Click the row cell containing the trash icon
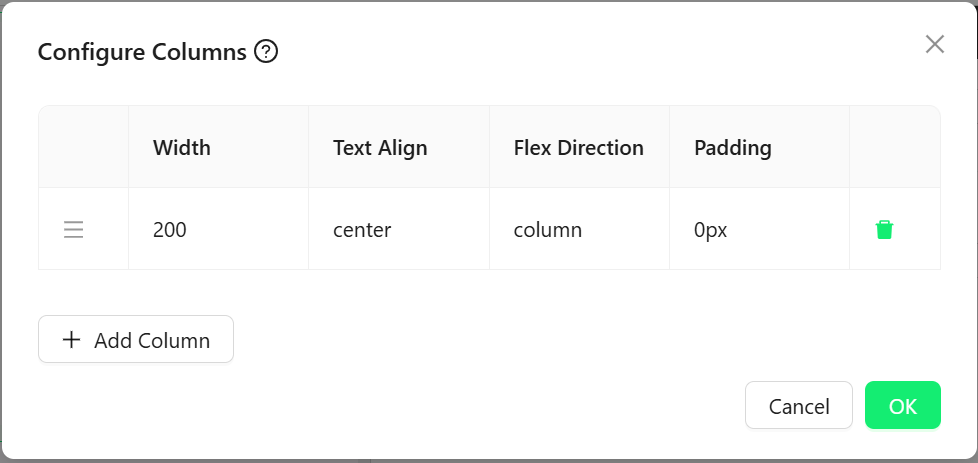 coord(895,230)
